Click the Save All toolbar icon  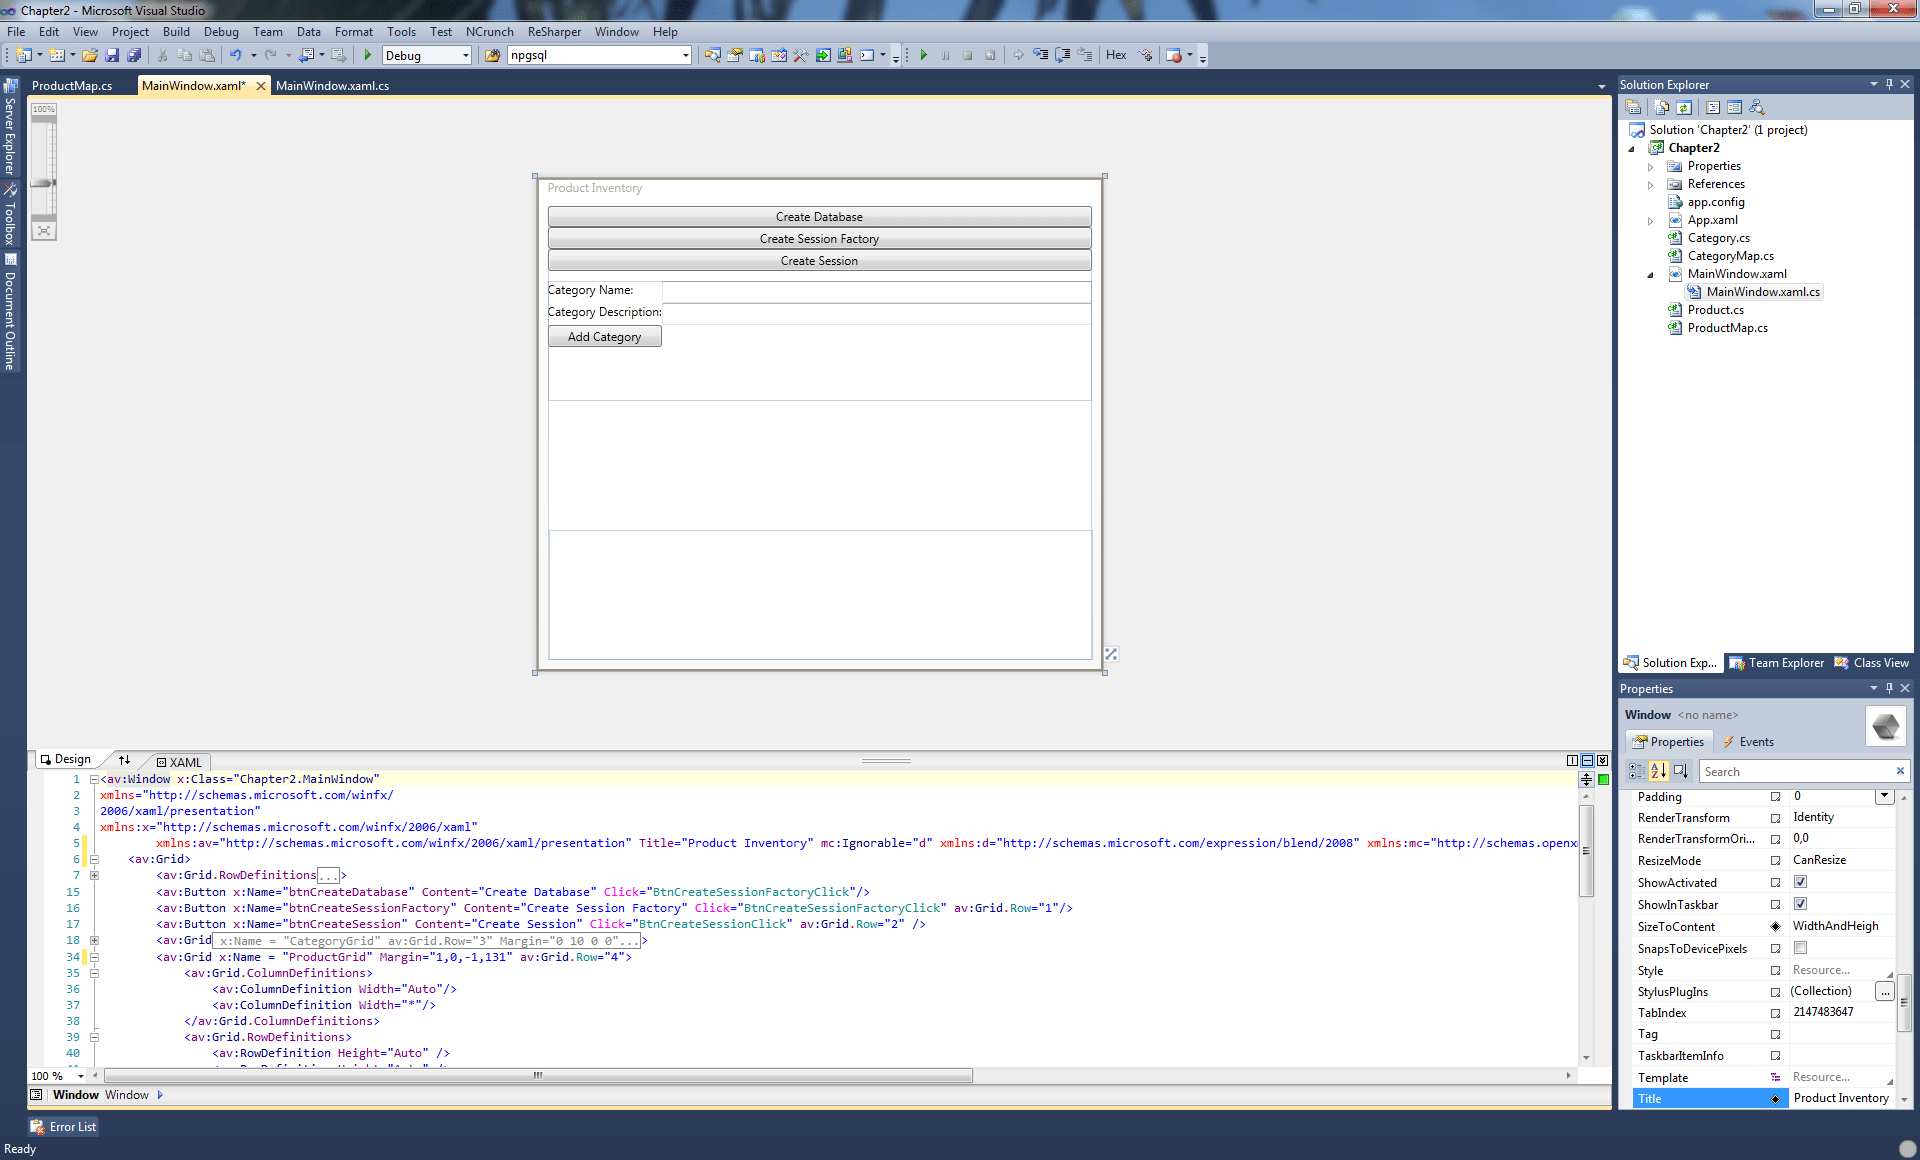(x=134, y=56)
